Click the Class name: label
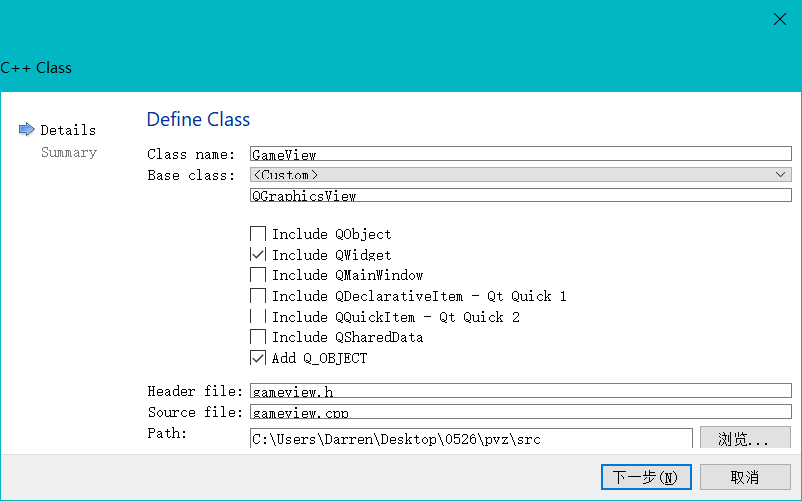Viewport: 802px width, 501px height. click(x=191, y=154)
